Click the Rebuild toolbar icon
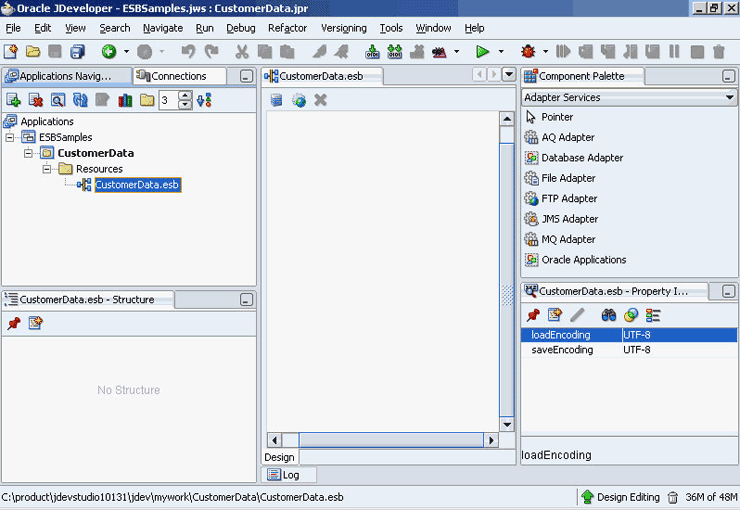Viewport: 740px width, 510px height. click(395, 51)
